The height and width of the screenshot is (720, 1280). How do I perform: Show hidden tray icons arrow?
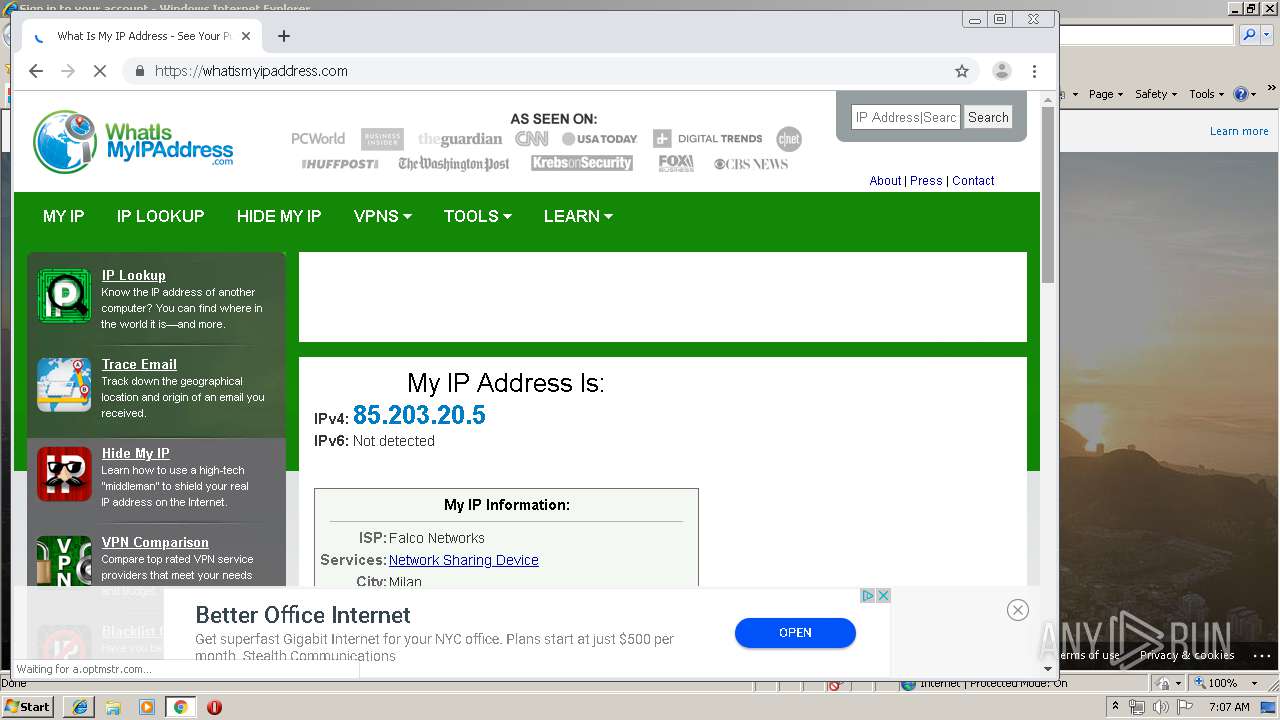(x=1115, y=707)
